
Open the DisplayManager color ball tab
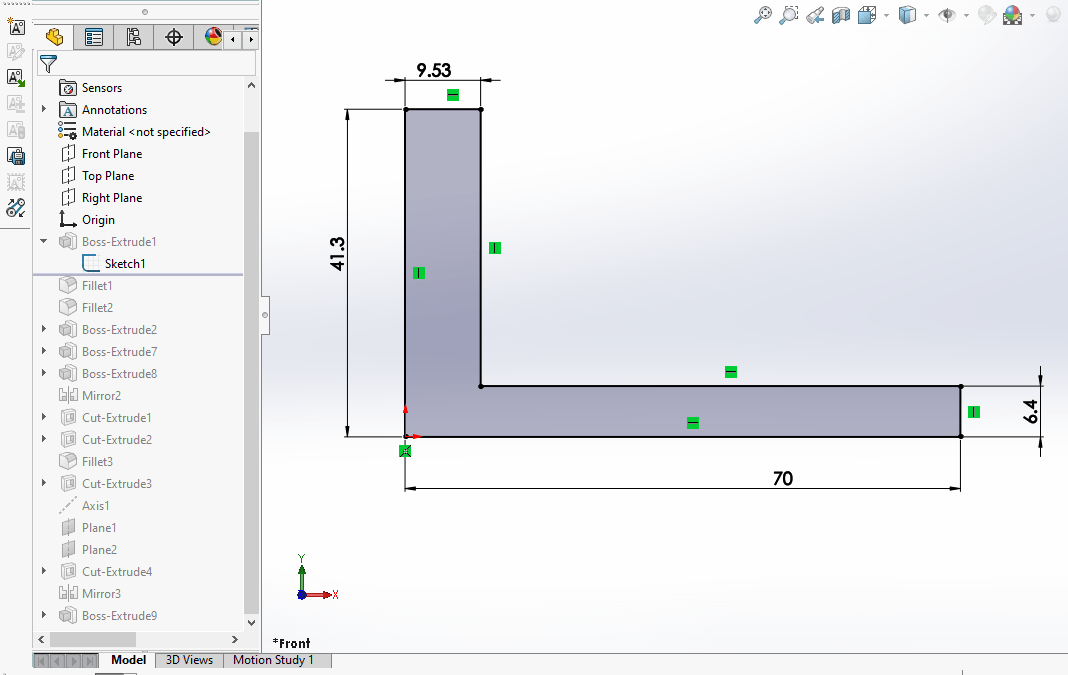213,37
